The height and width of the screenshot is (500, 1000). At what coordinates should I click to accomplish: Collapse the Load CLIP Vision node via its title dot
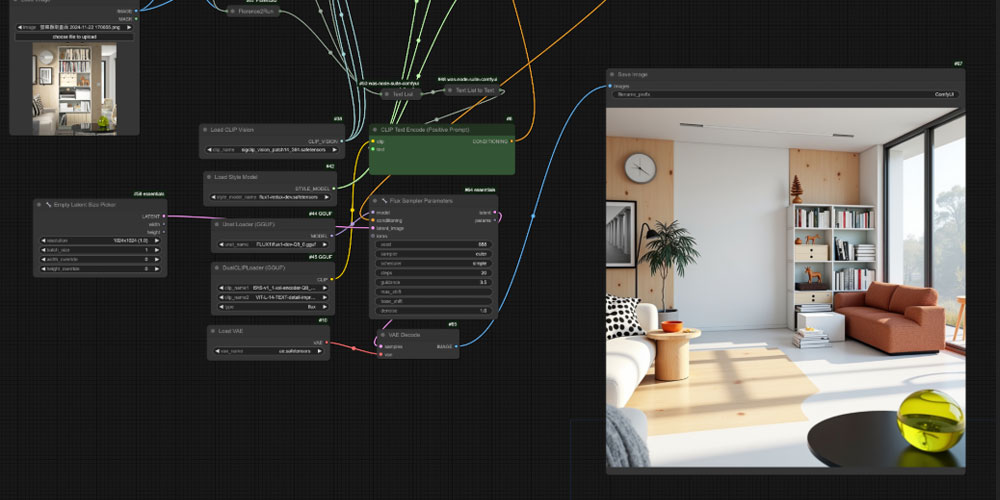click(205, 129)
